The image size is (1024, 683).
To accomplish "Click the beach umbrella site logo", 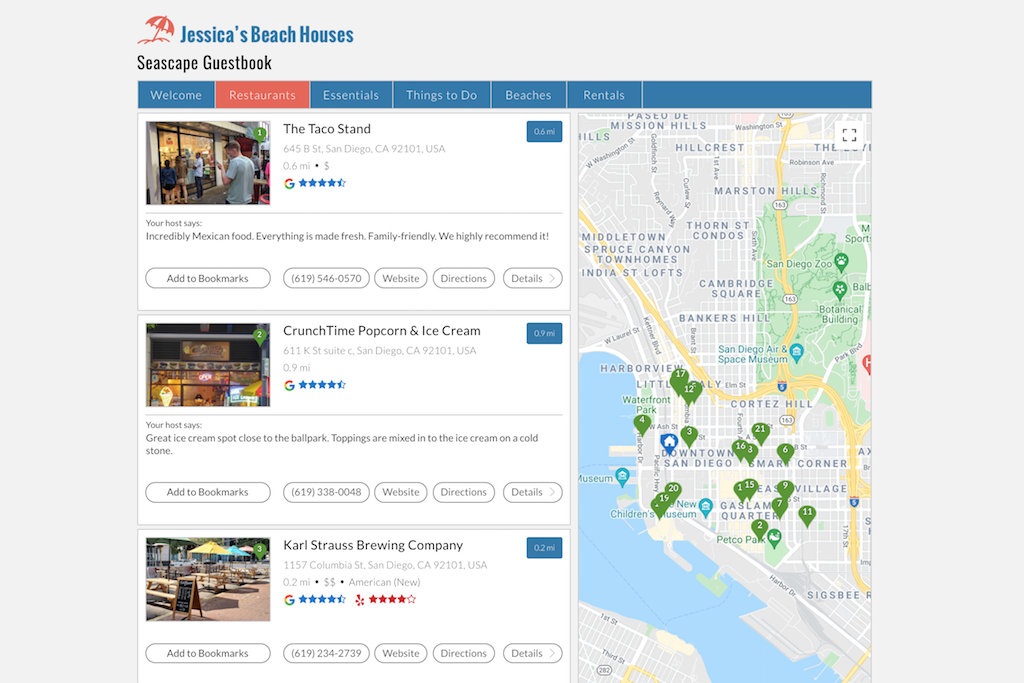I will pyautogui.click(x=156, y=30).
